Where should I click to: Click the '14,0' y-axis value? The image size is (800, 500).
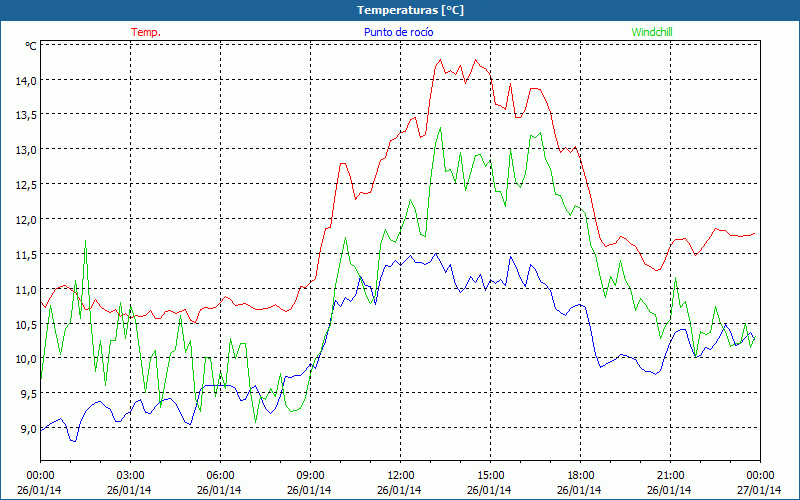pyautogui.click(x=27, y=81)
